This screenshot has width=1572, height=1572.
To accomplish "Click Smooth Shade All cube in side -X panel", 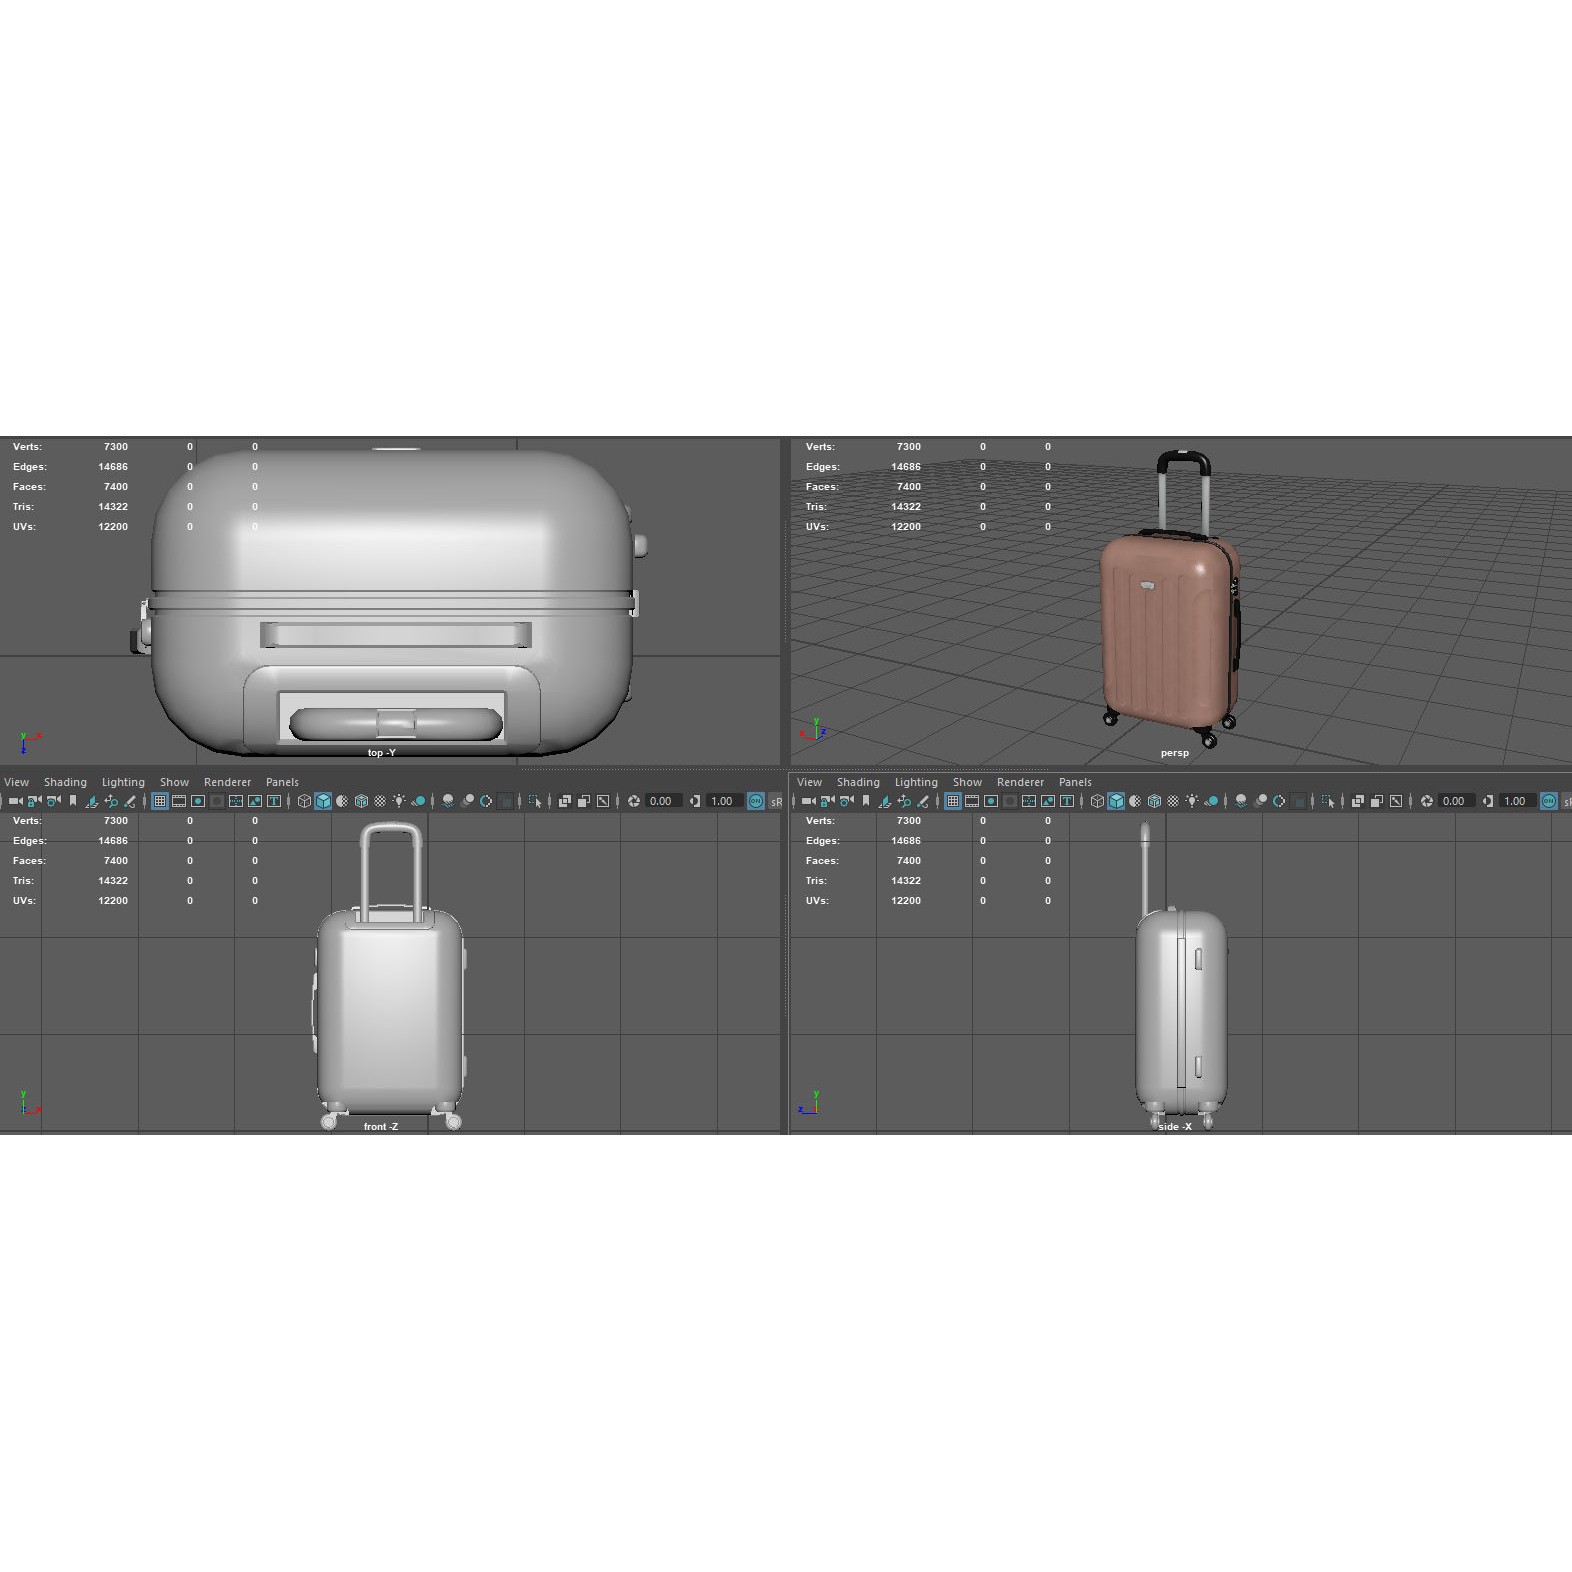I will click(1116, 801).
